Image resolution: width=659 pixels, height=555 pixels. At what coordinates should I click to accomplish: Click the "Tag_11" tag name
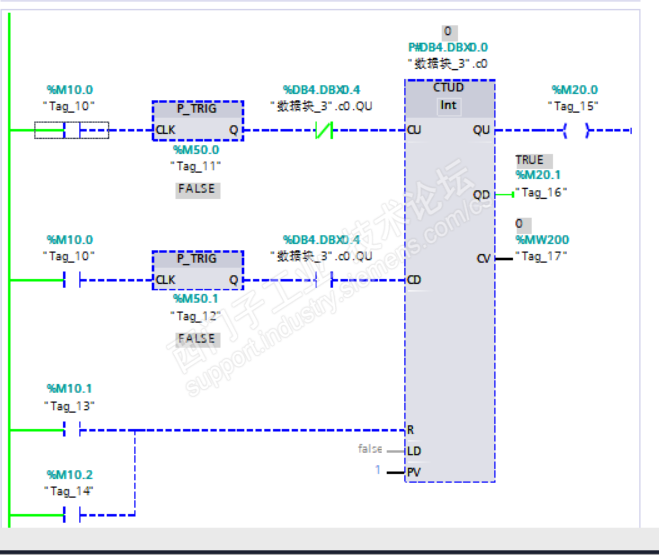[195, 166]
